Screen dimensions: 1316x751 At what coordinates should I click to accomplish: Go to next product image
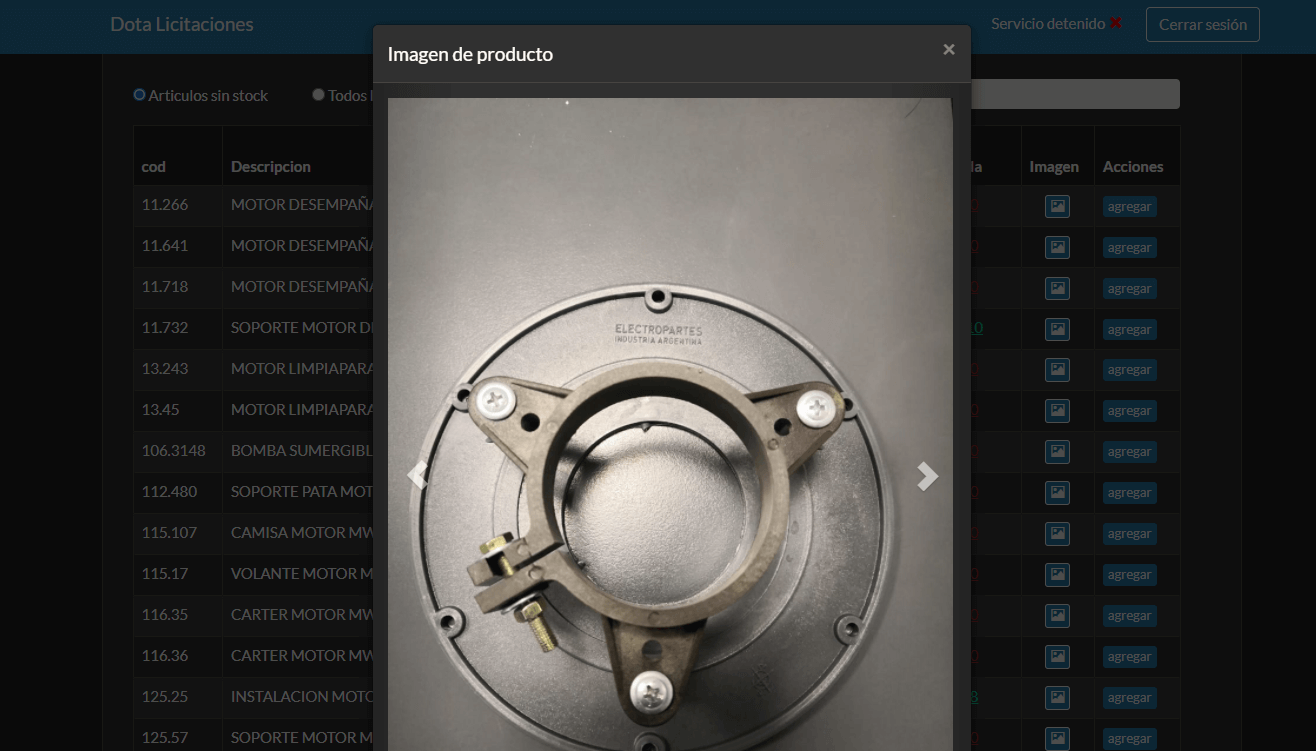(x=927, y=476)
